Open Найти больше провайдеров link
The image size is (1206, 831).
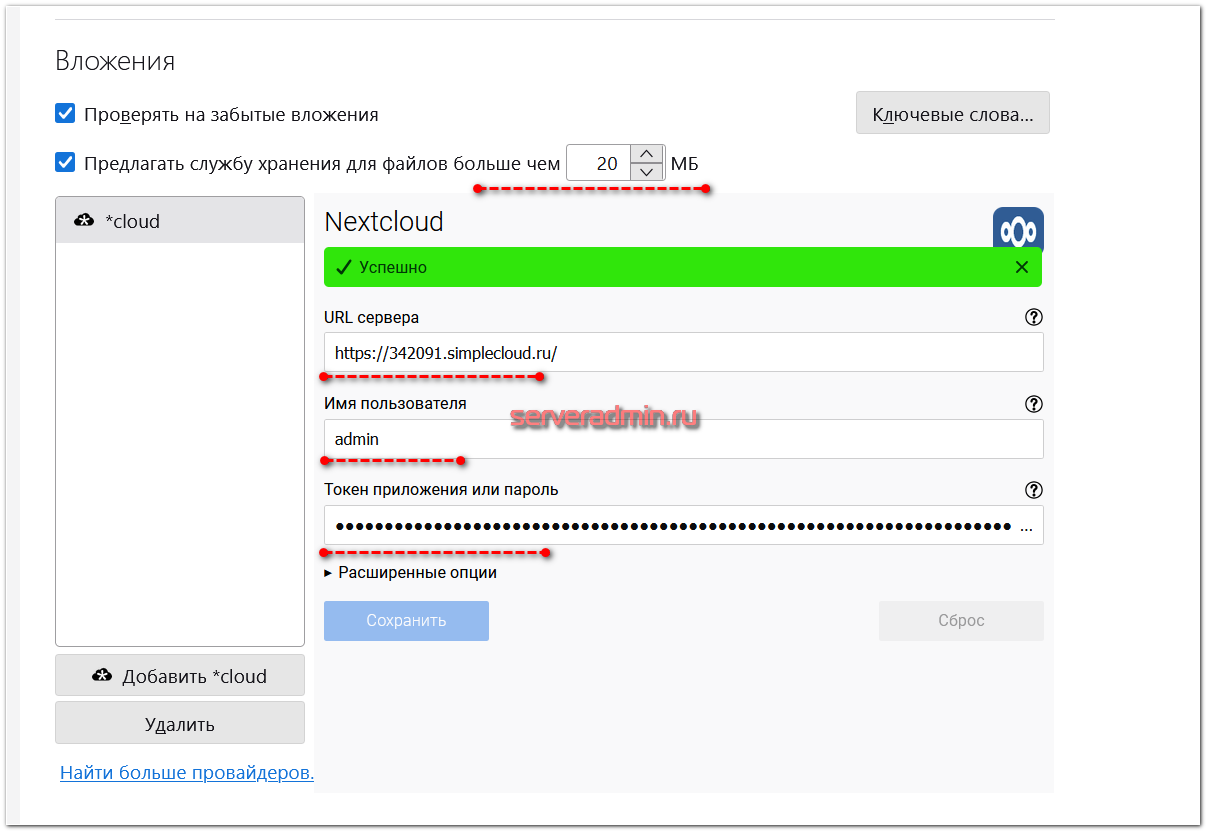(187, 773)
